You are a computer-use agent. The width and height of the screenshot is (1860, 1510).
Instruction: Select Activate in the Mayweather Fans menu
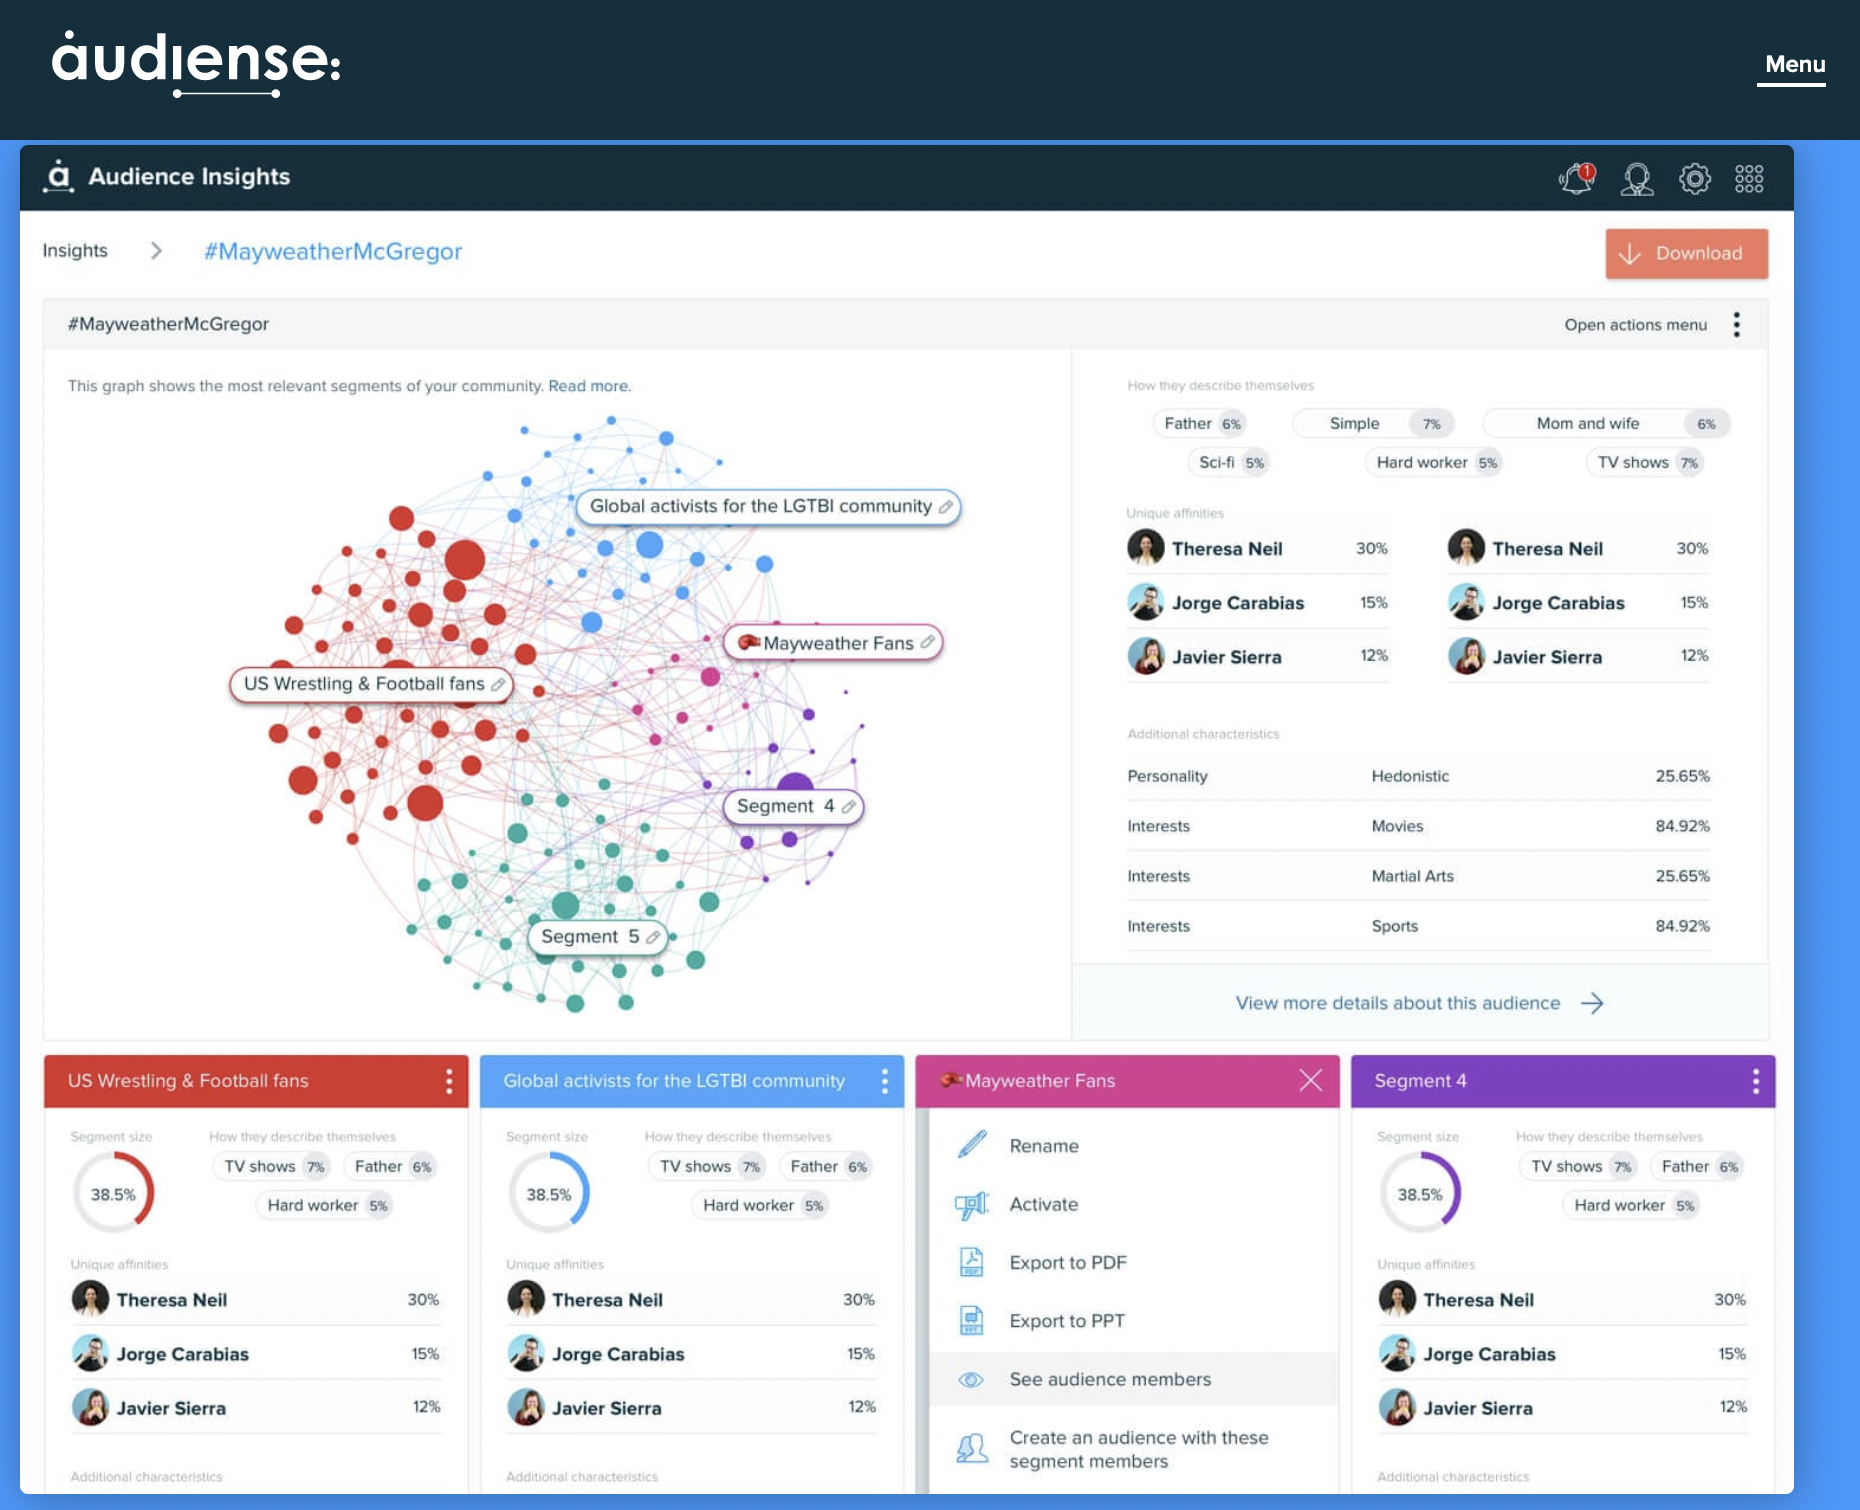1134,1204
